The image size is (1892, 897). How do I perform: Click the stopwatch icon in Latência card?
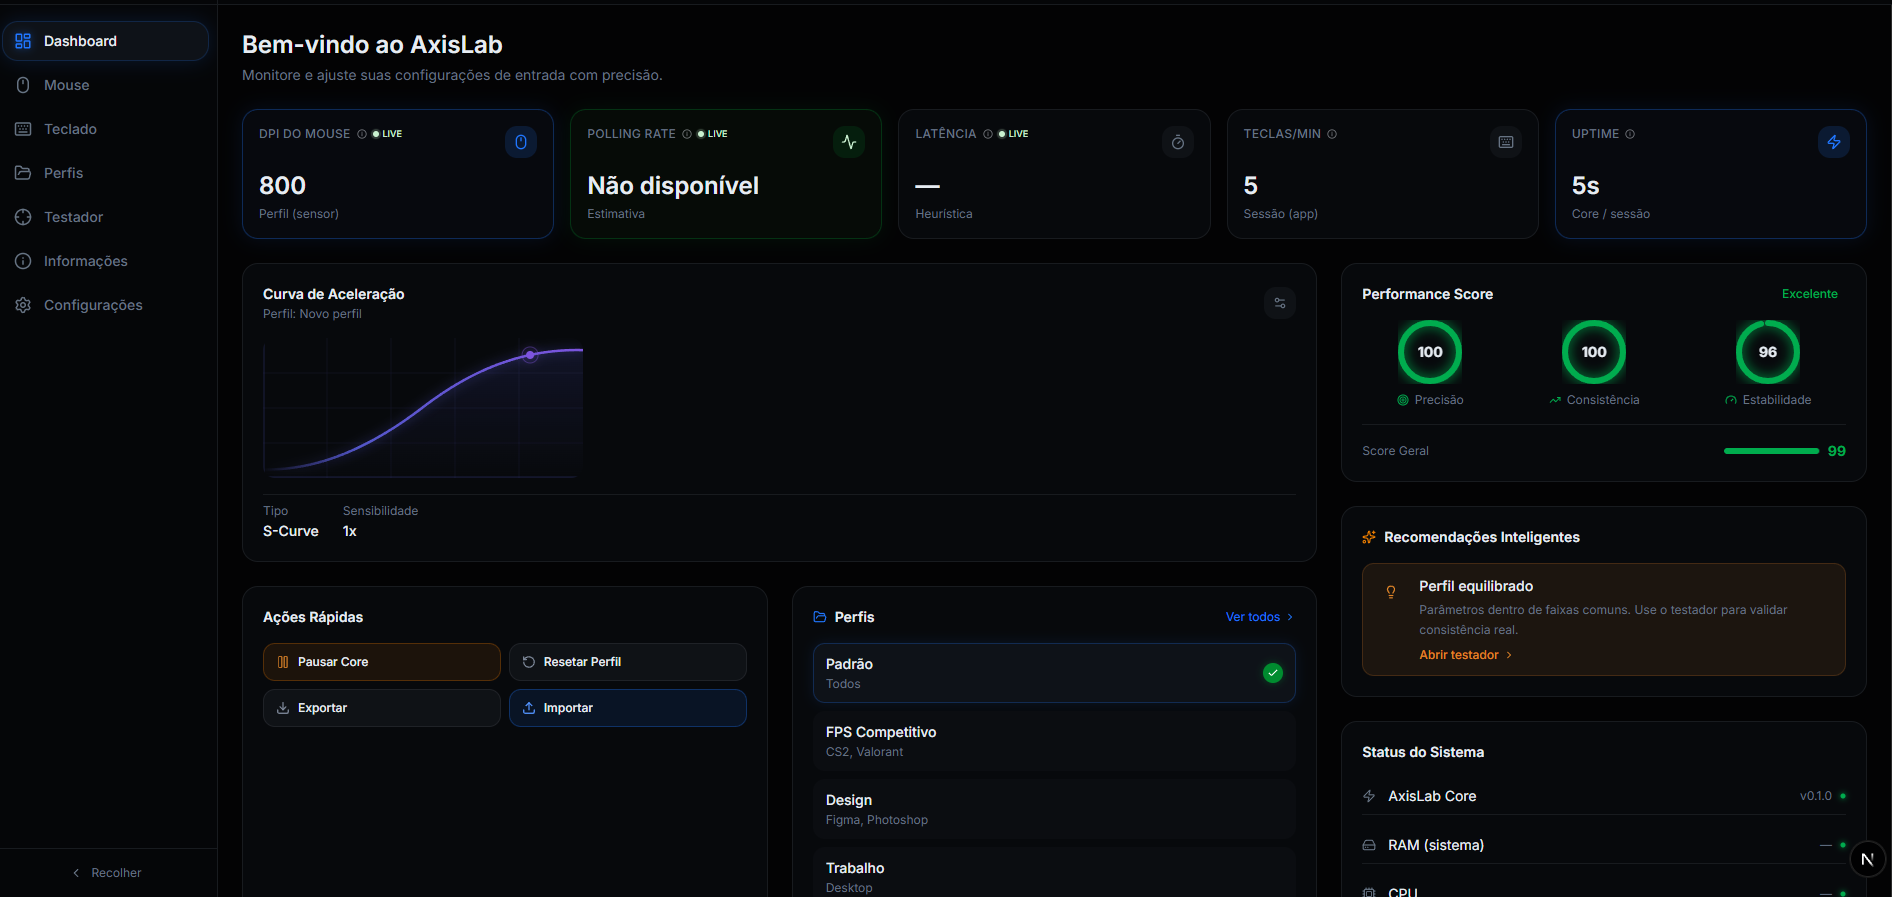1178,142
